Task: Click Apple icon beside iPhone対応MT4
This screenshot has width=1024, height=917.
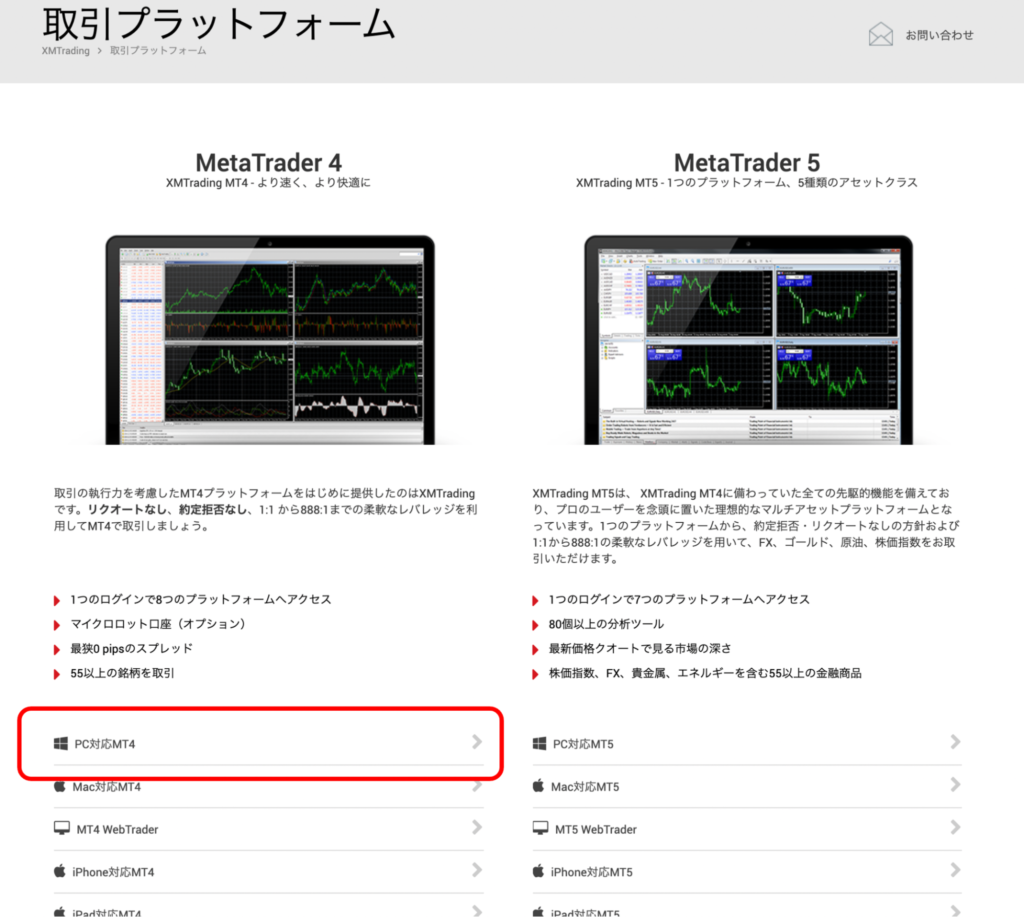Action: pos(59,871)
